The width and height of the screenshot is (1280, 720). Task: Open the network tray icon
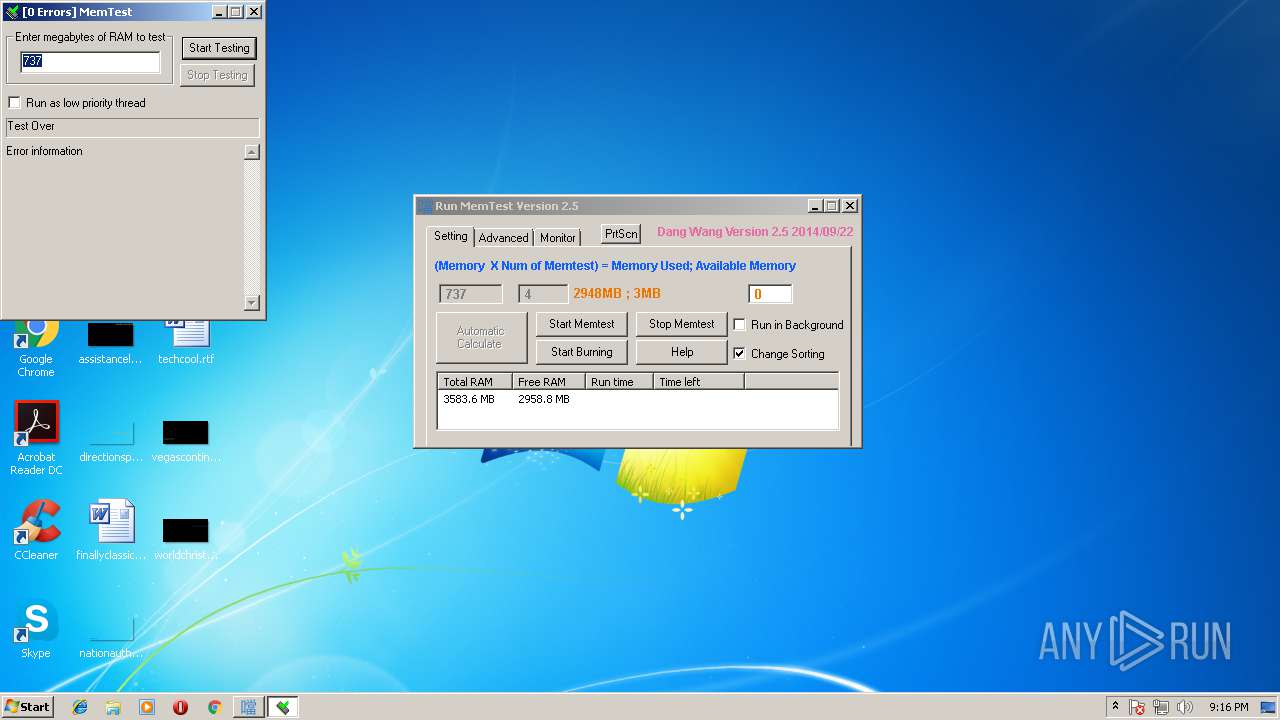(x=1161, y=707)
